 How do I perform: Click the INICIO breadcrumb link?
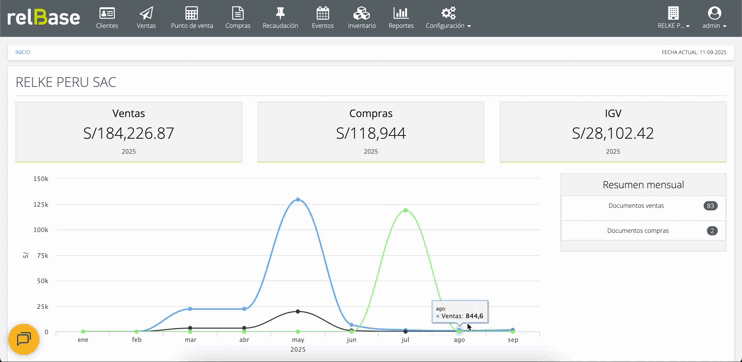click(x=23, y=53)
